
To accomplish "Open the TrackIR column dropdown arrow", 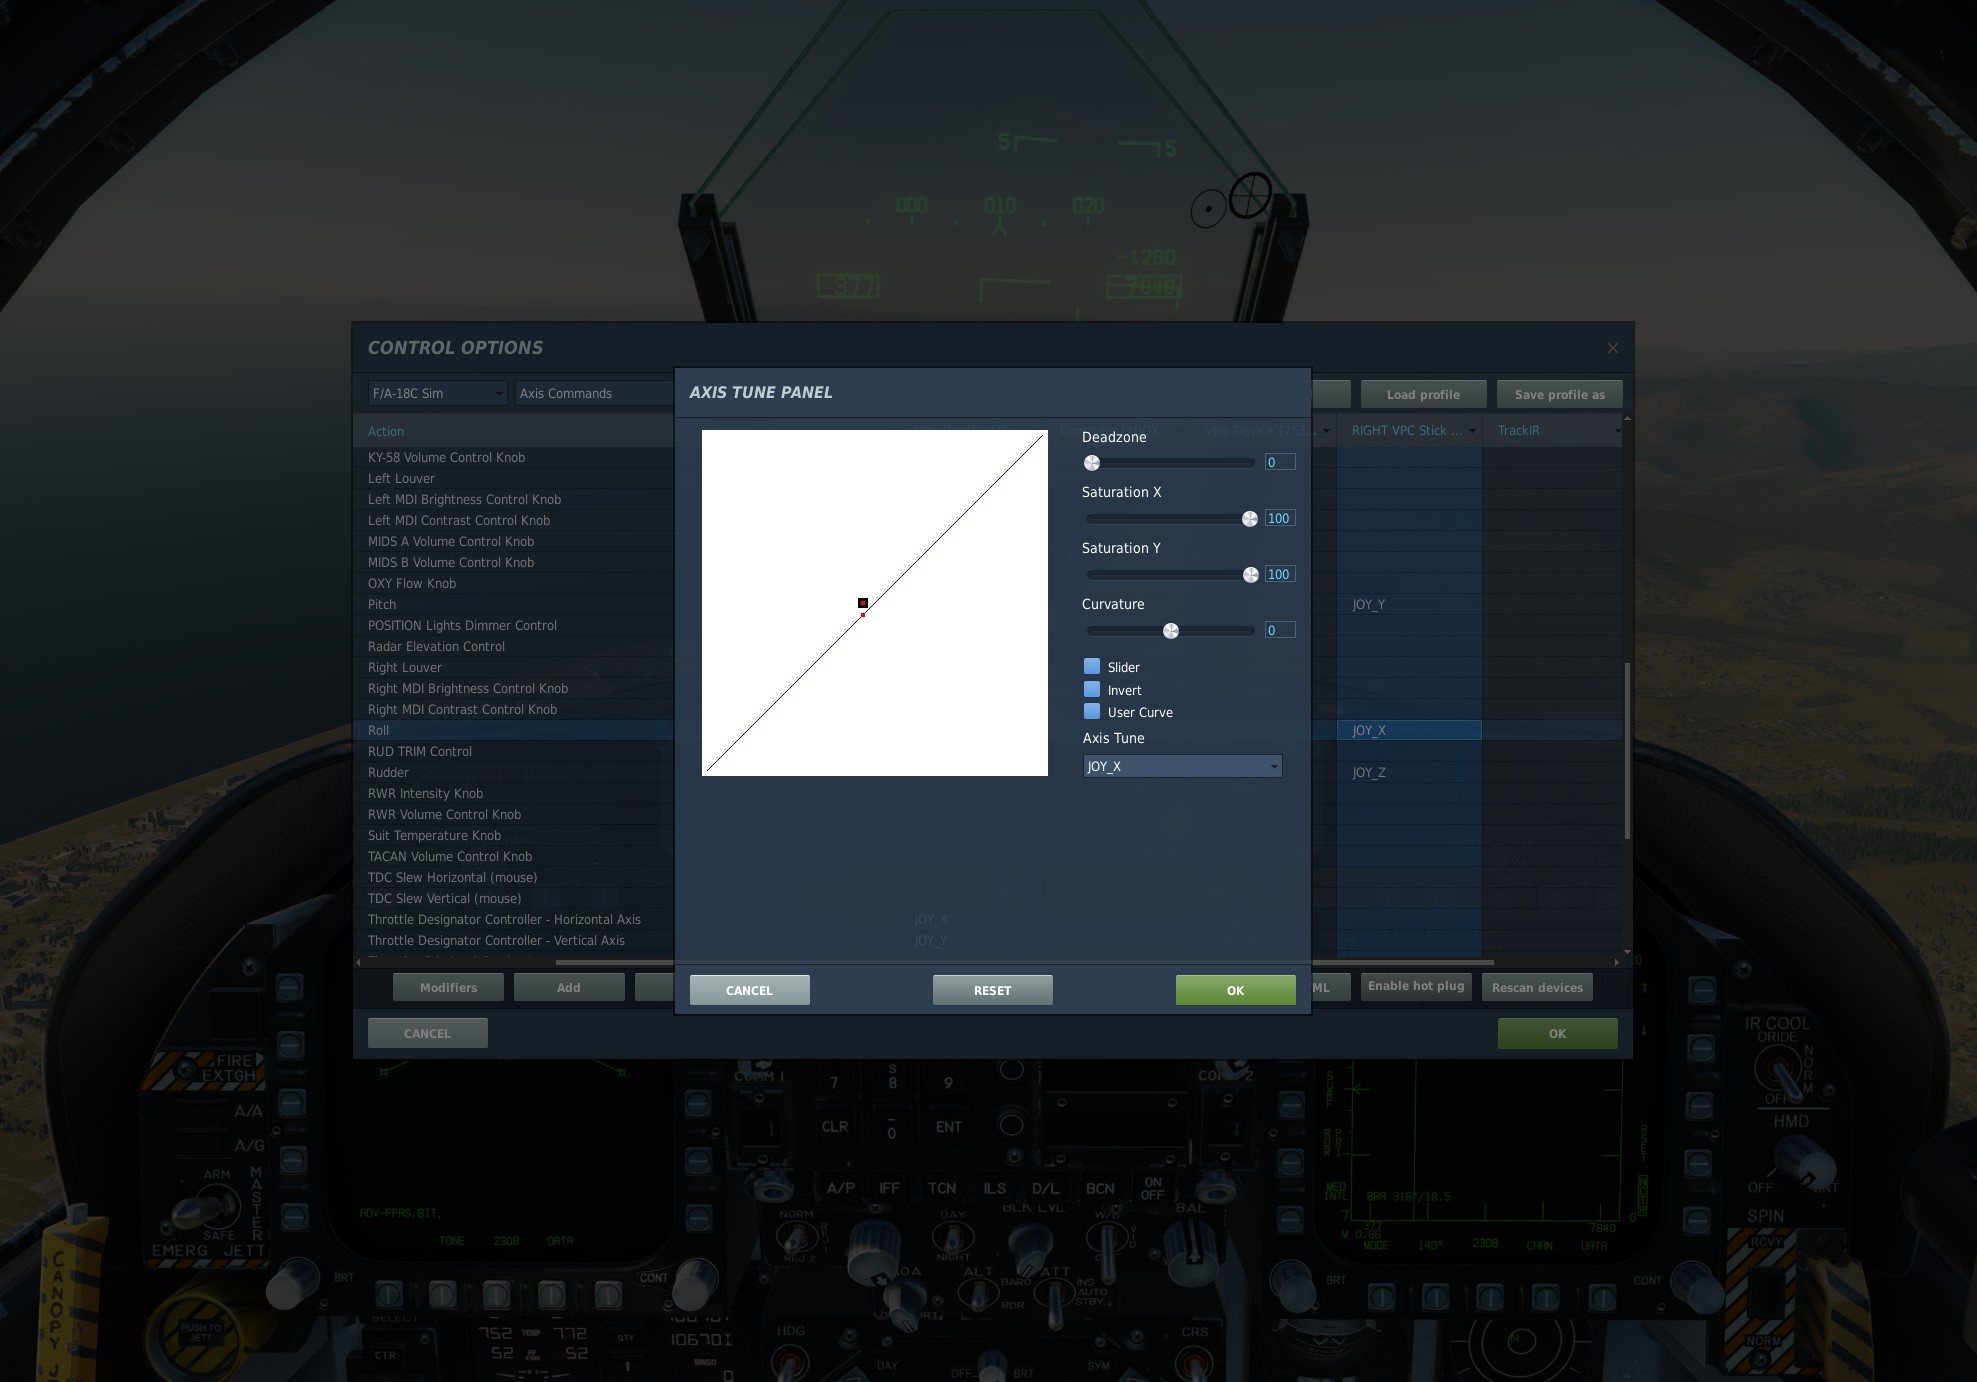I will click(1617, 431).
